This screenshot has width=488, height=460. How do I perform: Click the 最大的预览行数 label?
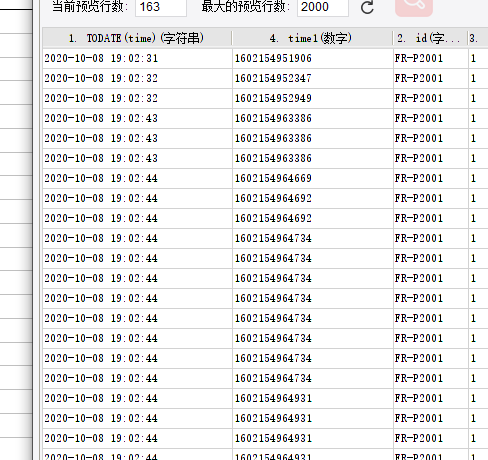click(246, 7)
